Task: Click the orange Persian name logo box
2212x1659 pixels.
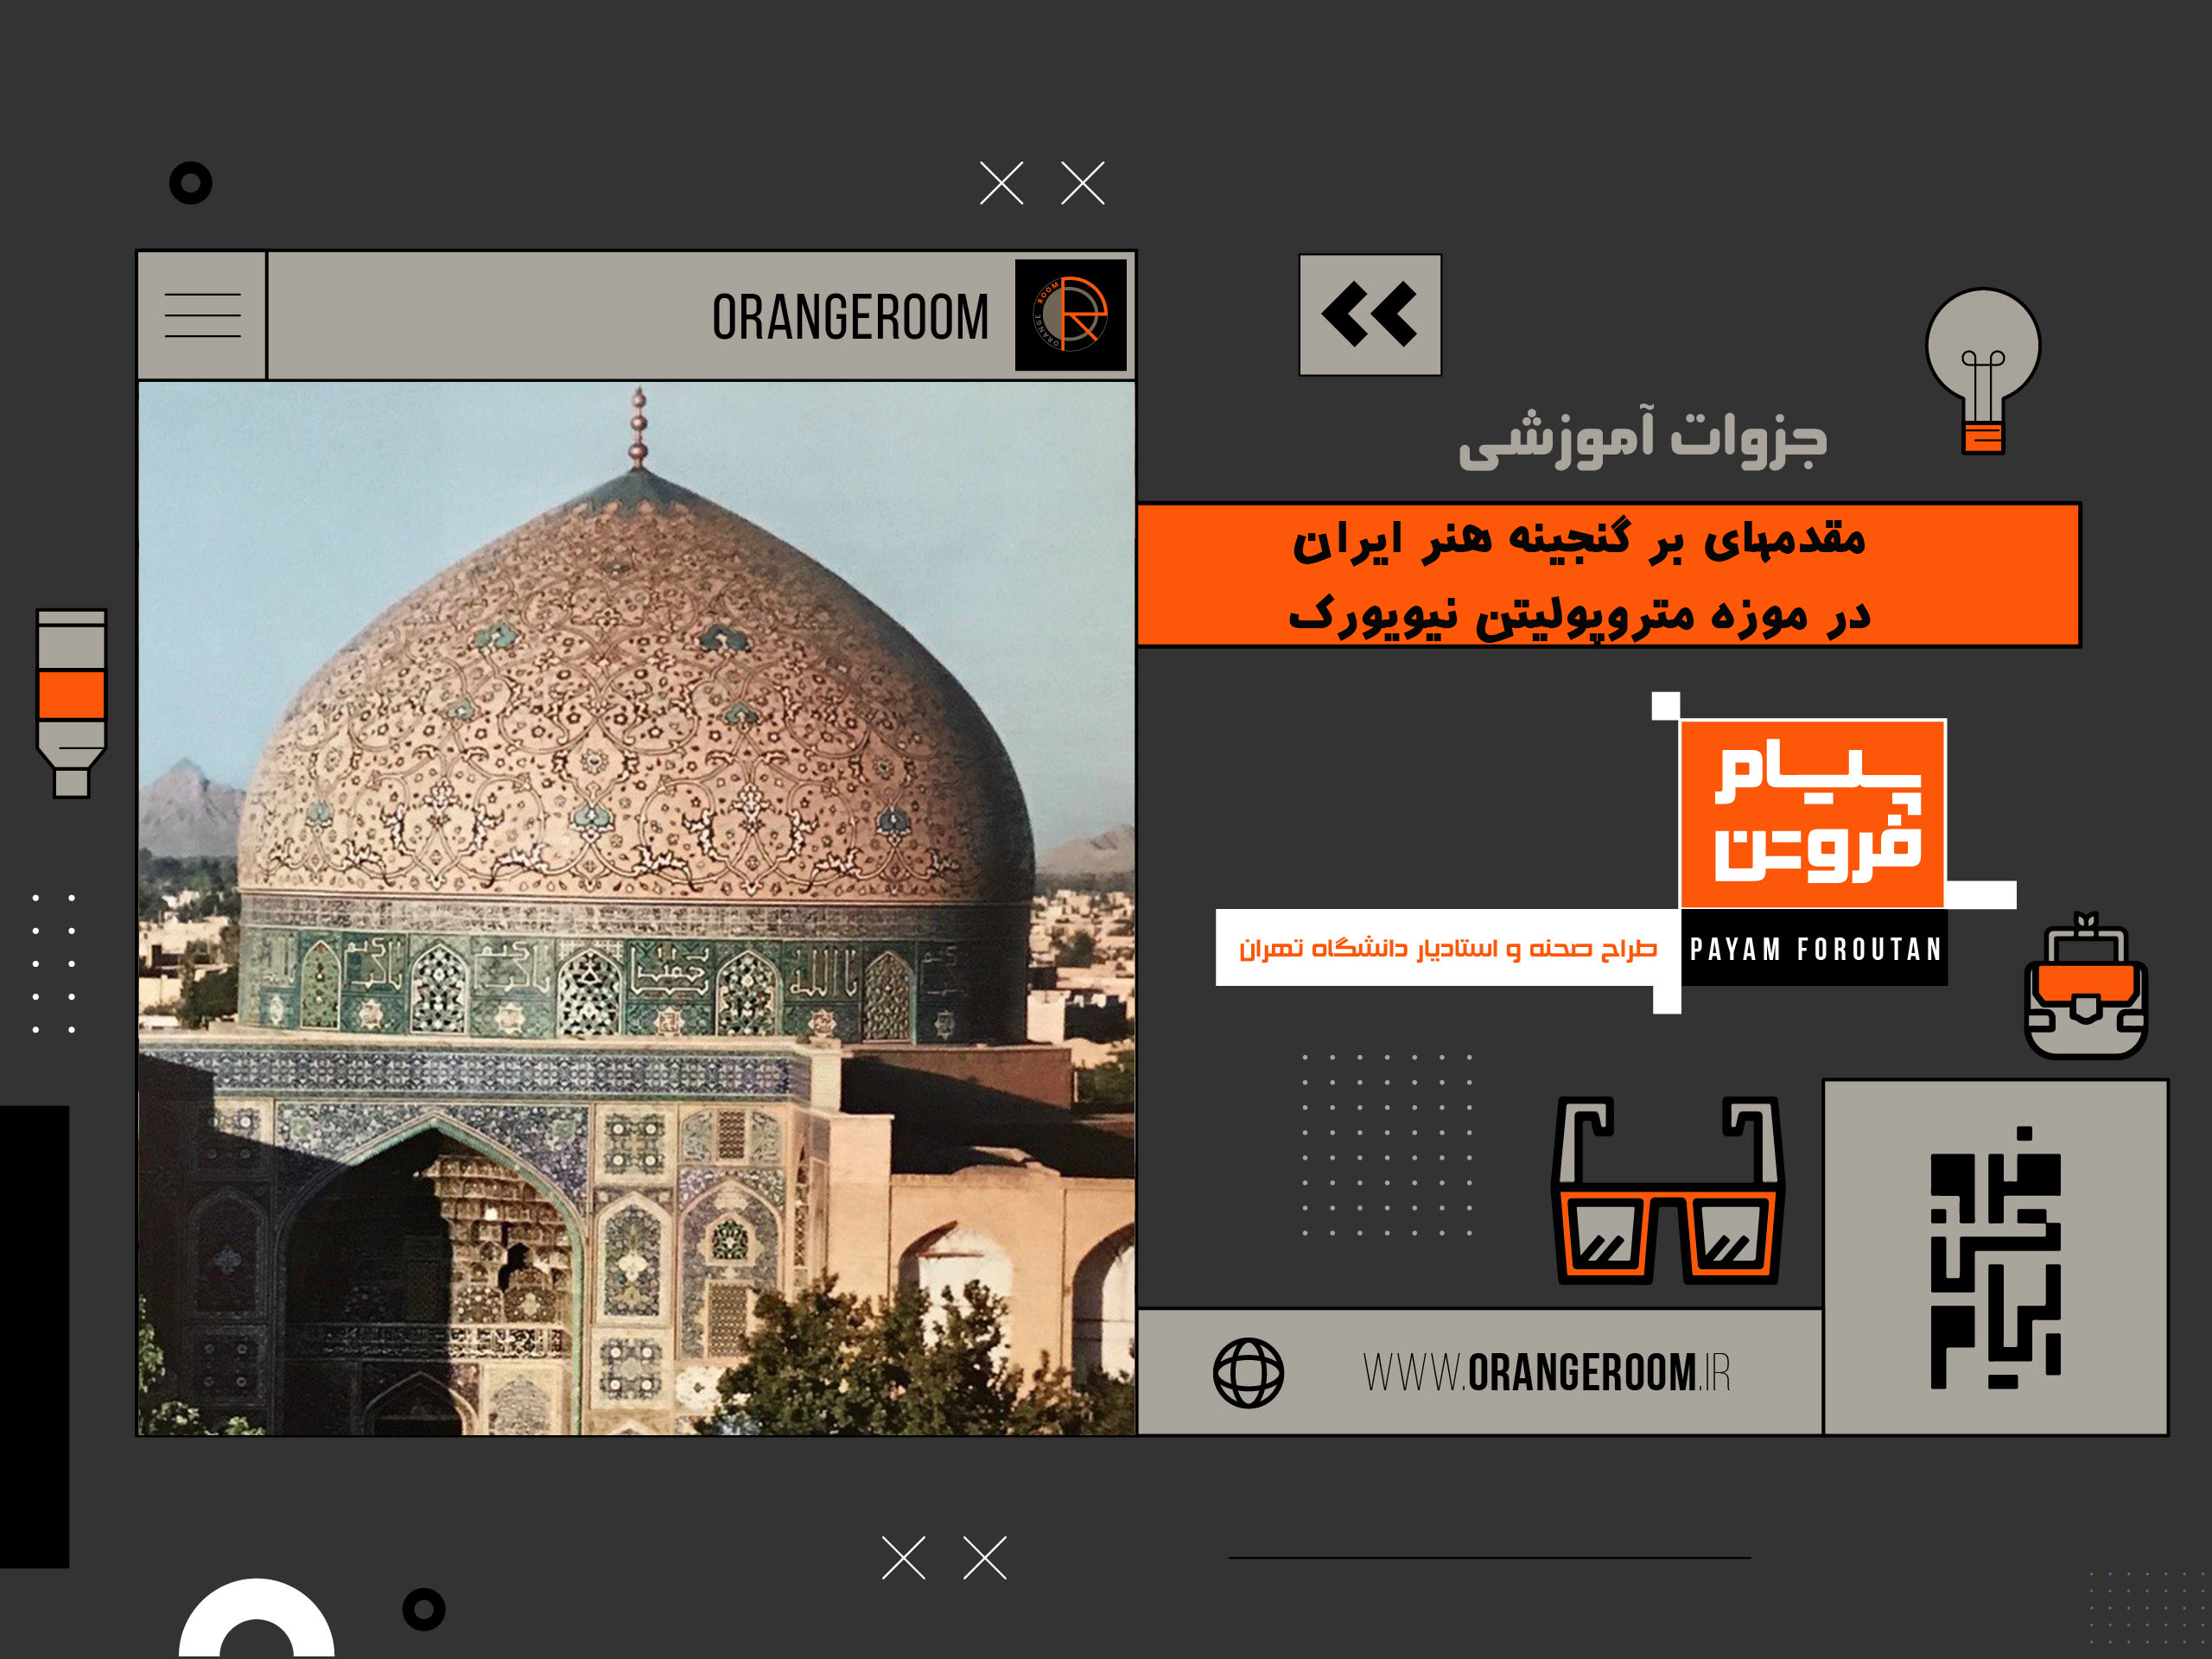Action: pyautogui.click(x=1813, y=813)
